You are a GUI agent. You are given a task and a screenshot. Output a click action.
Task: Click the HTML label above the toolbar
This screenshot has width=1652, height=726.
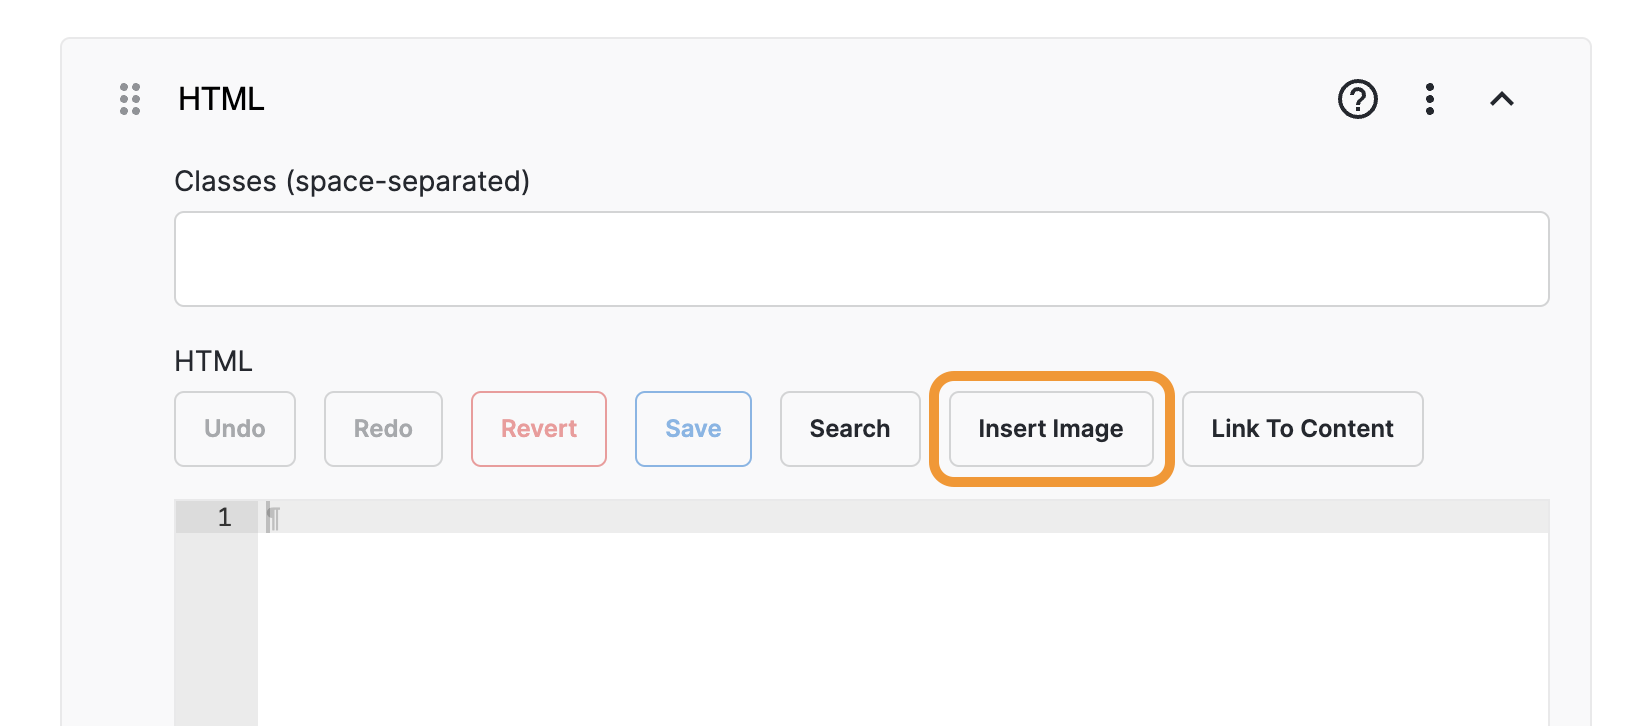pyautogui.click(x=213, y=361)
